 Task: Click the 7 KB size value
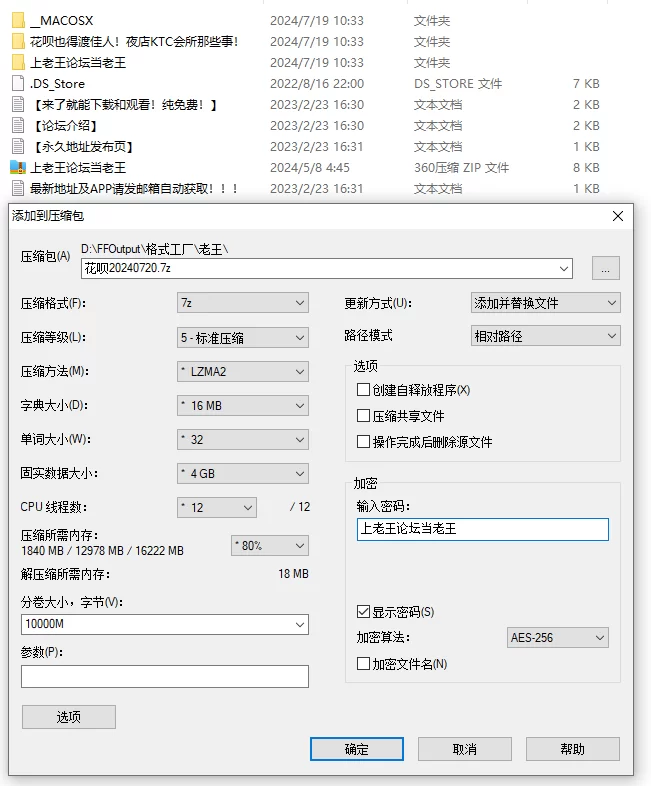coord(586,84)
